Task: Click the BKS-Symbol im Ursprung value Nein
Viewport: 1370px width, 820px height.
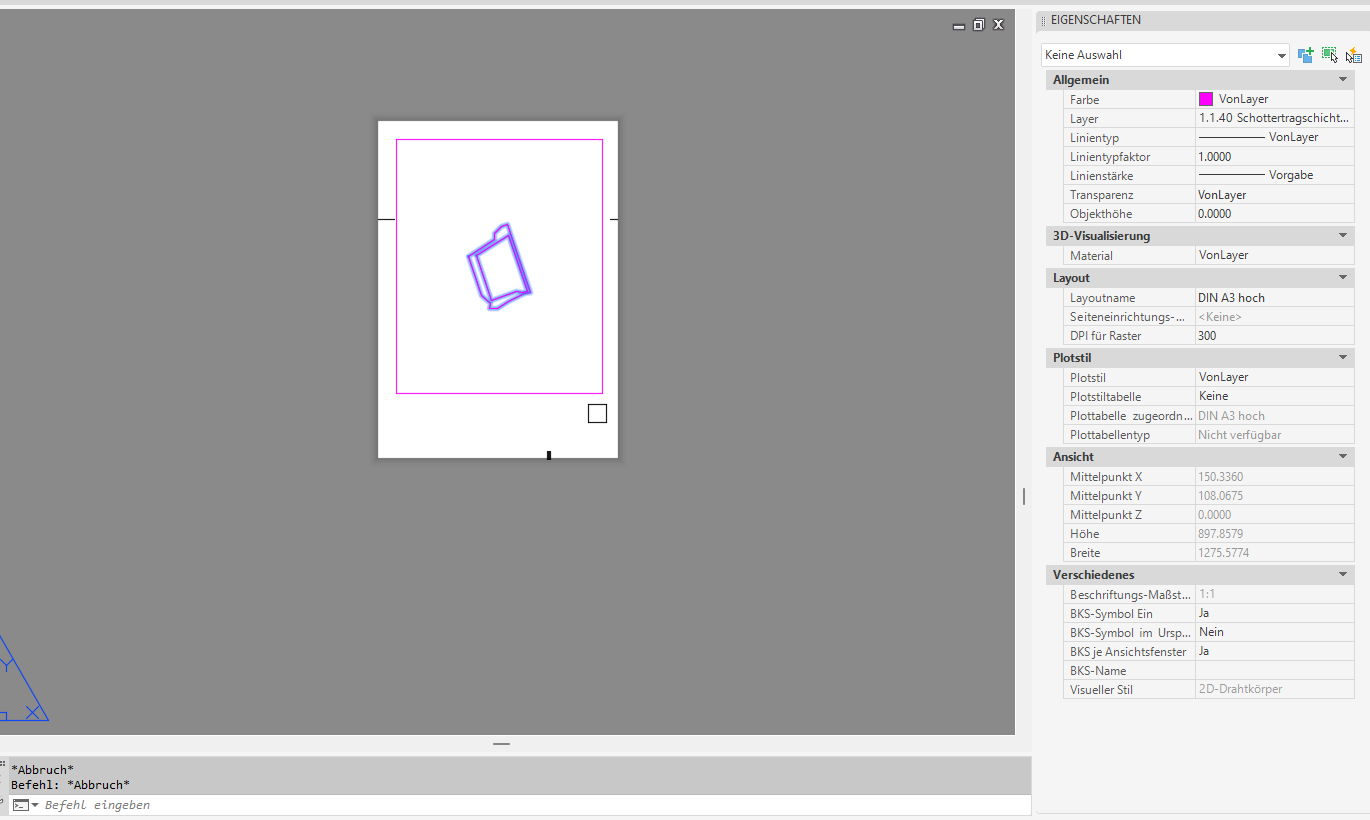Action: pyautogui.click(x=1275, y=632)
